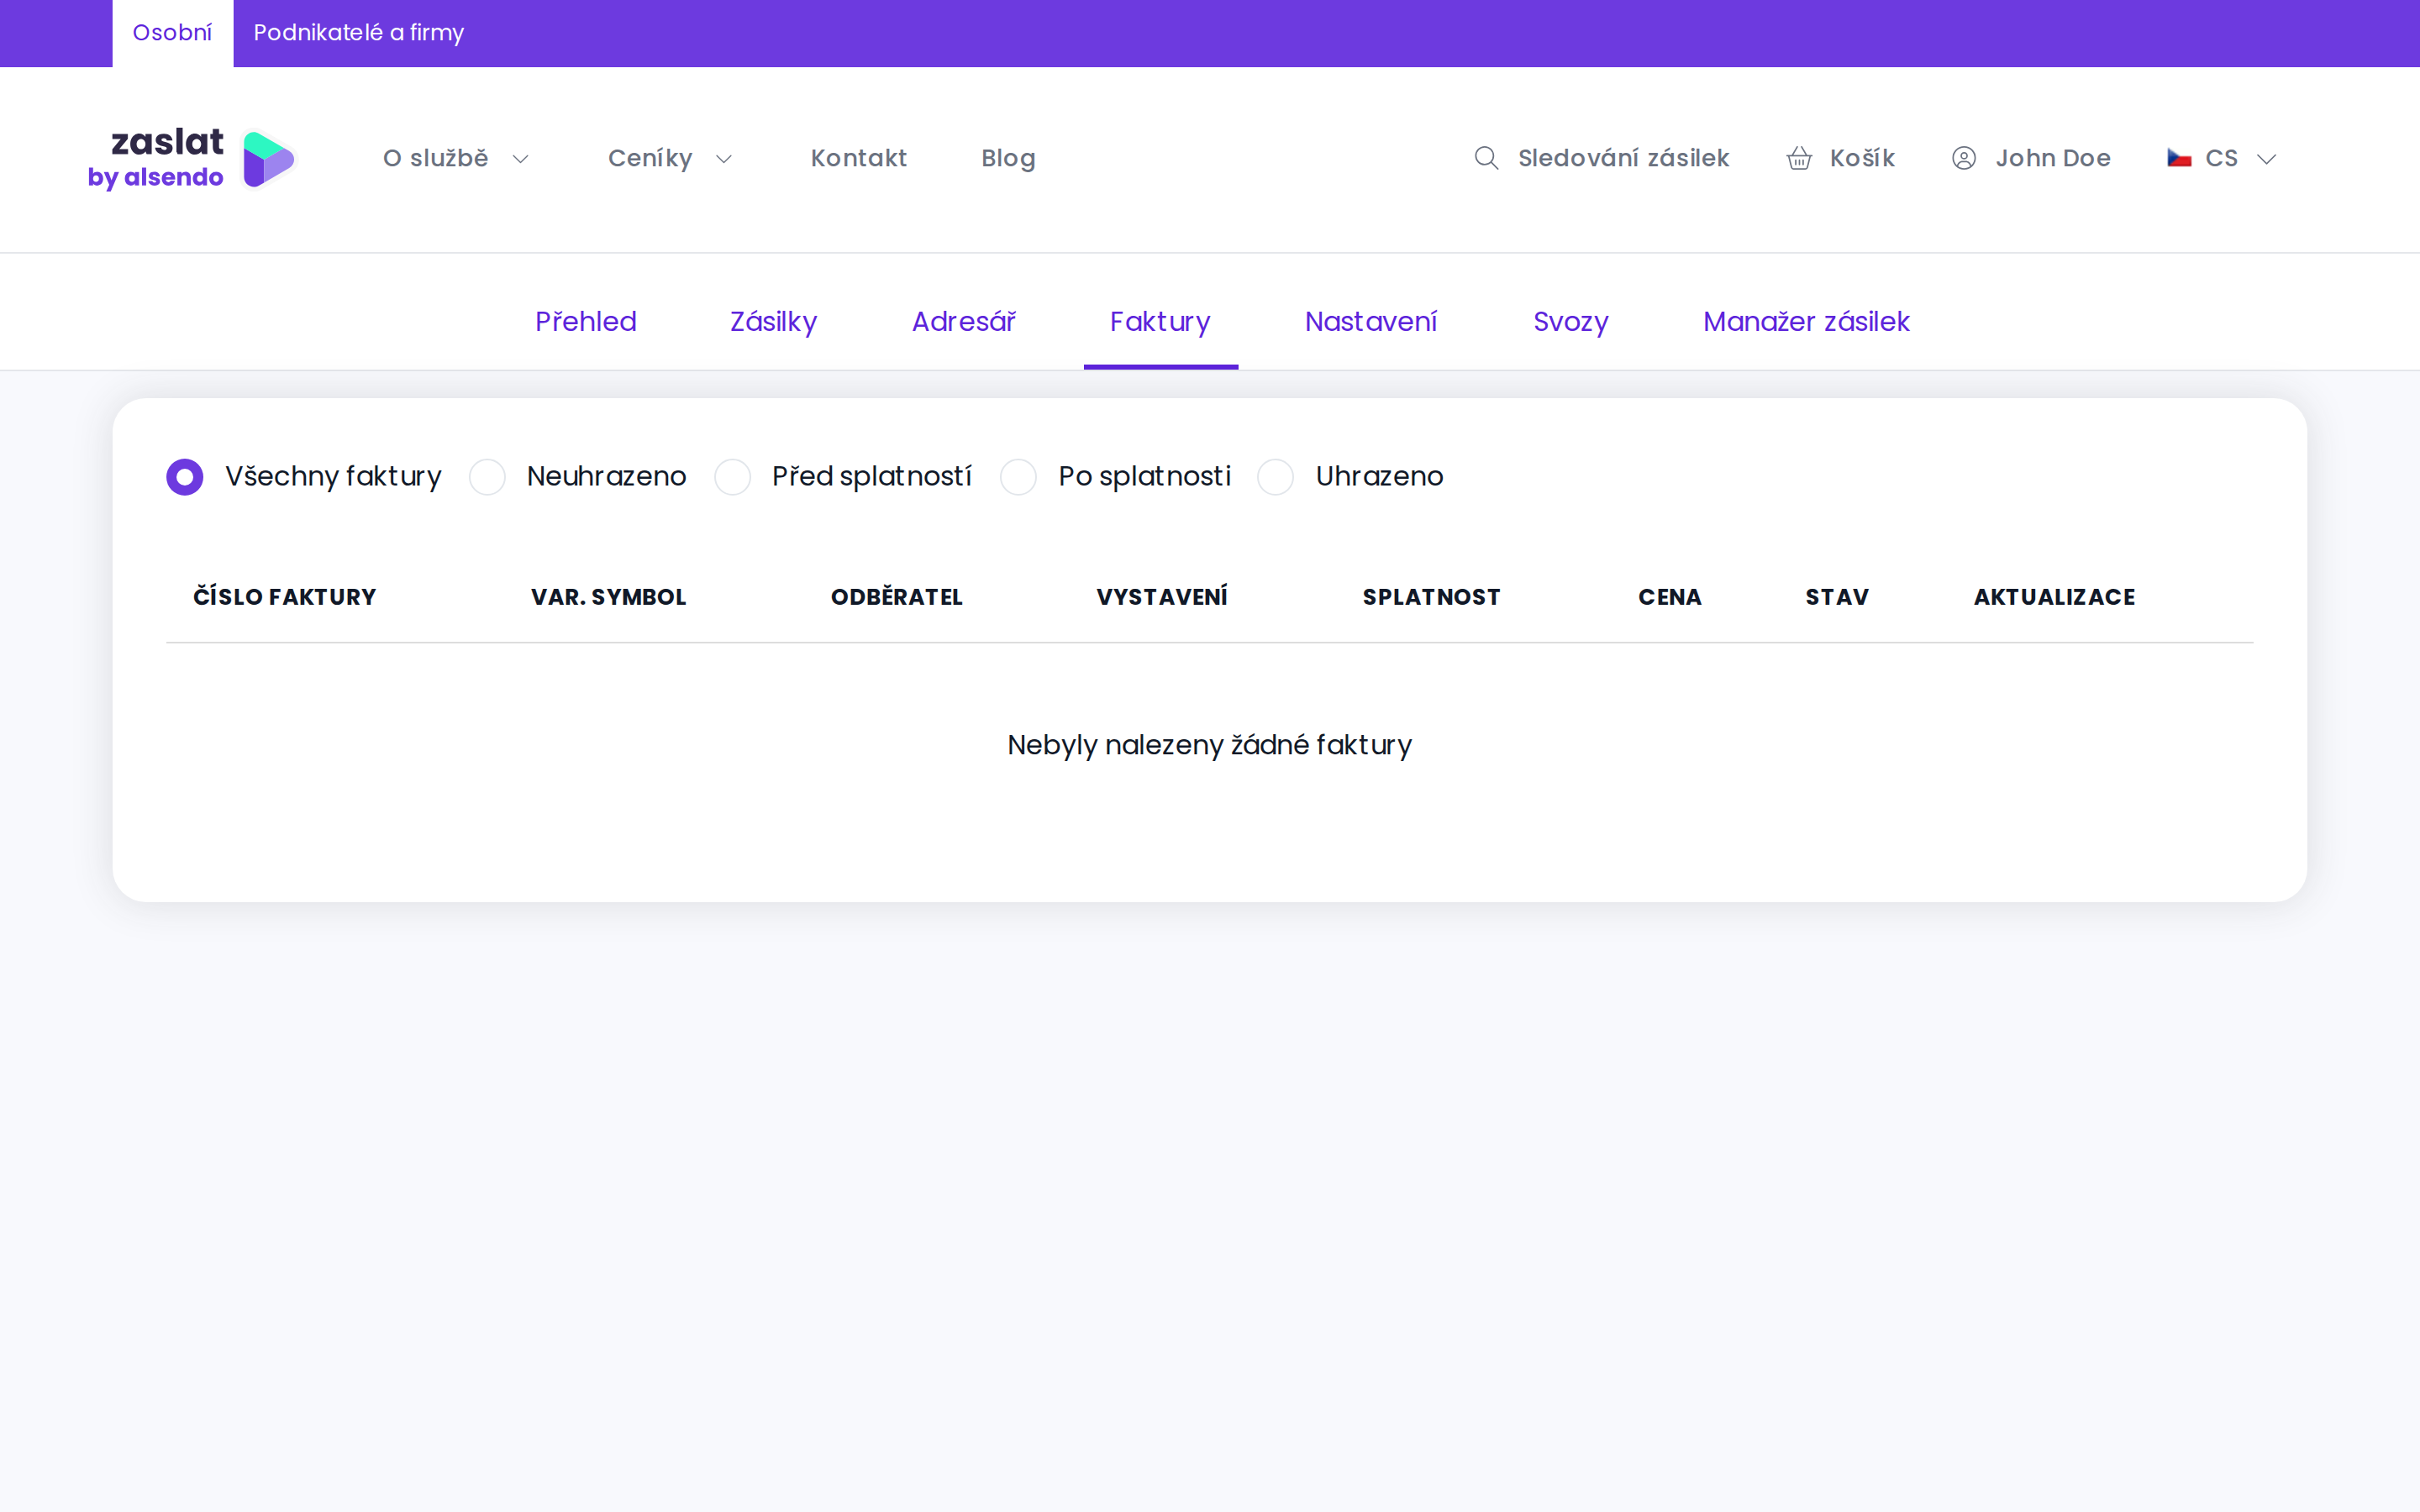Click the CENA column header
The height and width of the screenshot is (1512, 2420).
(1670, 597)
